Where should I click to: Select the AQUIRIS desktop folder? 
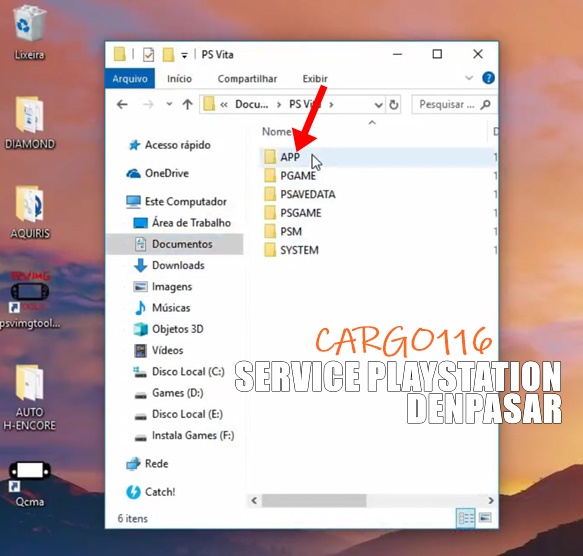coord(29,212)
